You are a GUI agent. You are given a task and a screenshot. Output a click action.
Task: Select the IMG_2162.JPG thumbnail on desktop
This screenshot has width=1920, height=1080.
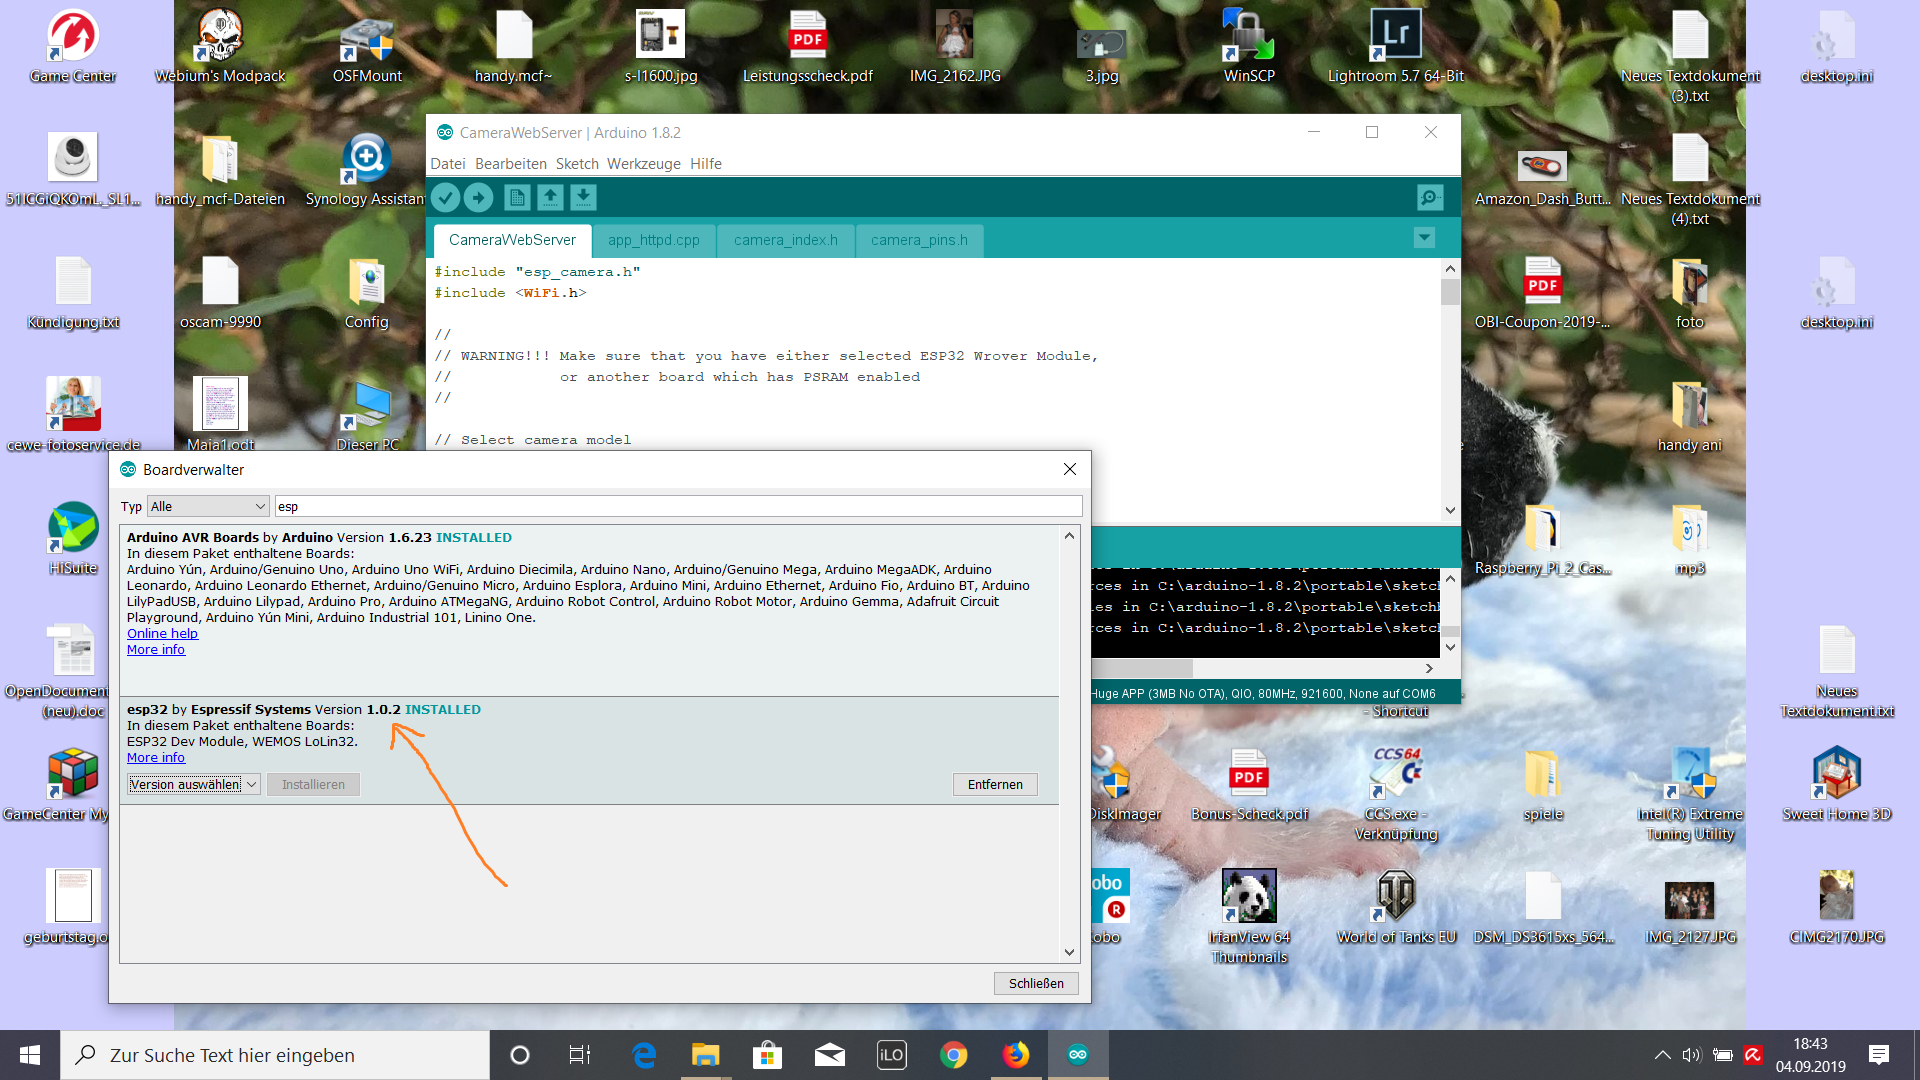[955, 46]
